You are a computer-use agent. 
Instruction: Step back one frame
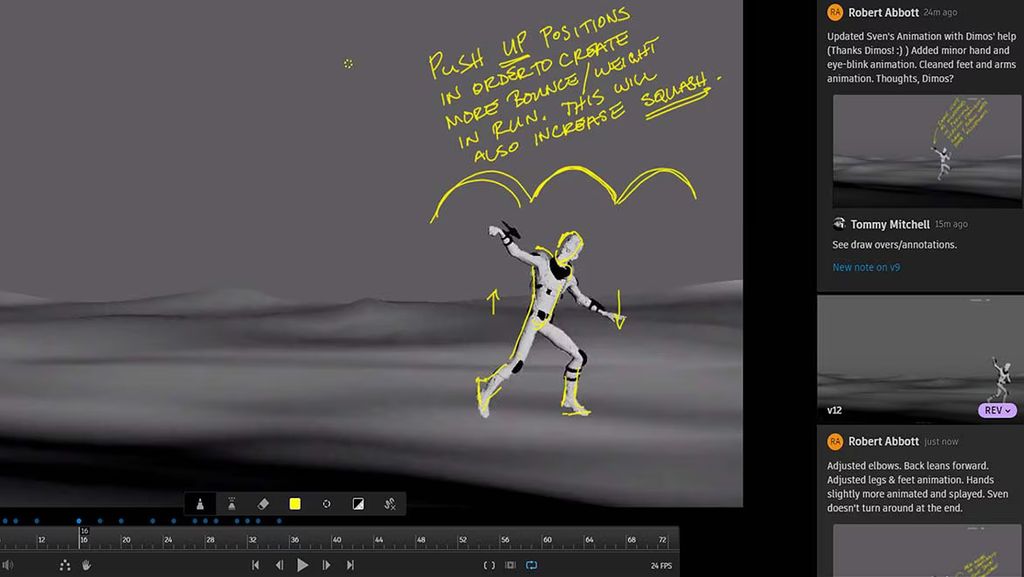coord(280,565)
